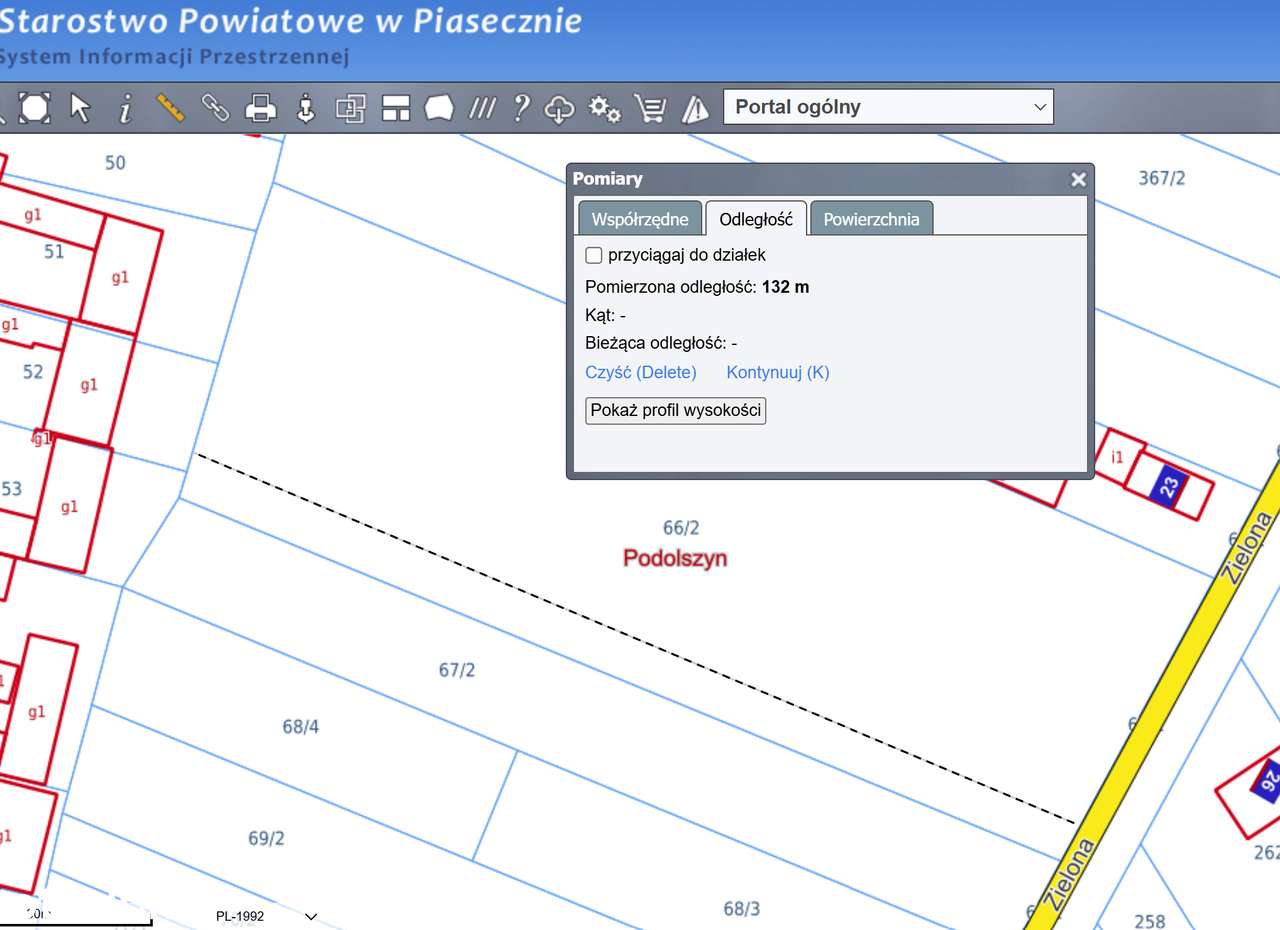The width and height of the screenshot is (1280, 930).
Task: Enable the przyciągaj do działek checkbox
Action: click(x=593, y=255)
